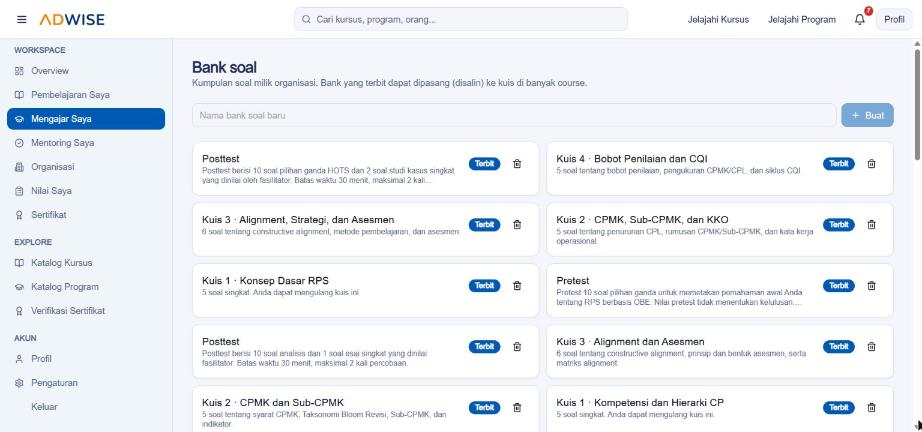Open Sertifikat in sidebar
Viewport: 922px width, 432px height.
pyautogui.click(x=86, y=215)
